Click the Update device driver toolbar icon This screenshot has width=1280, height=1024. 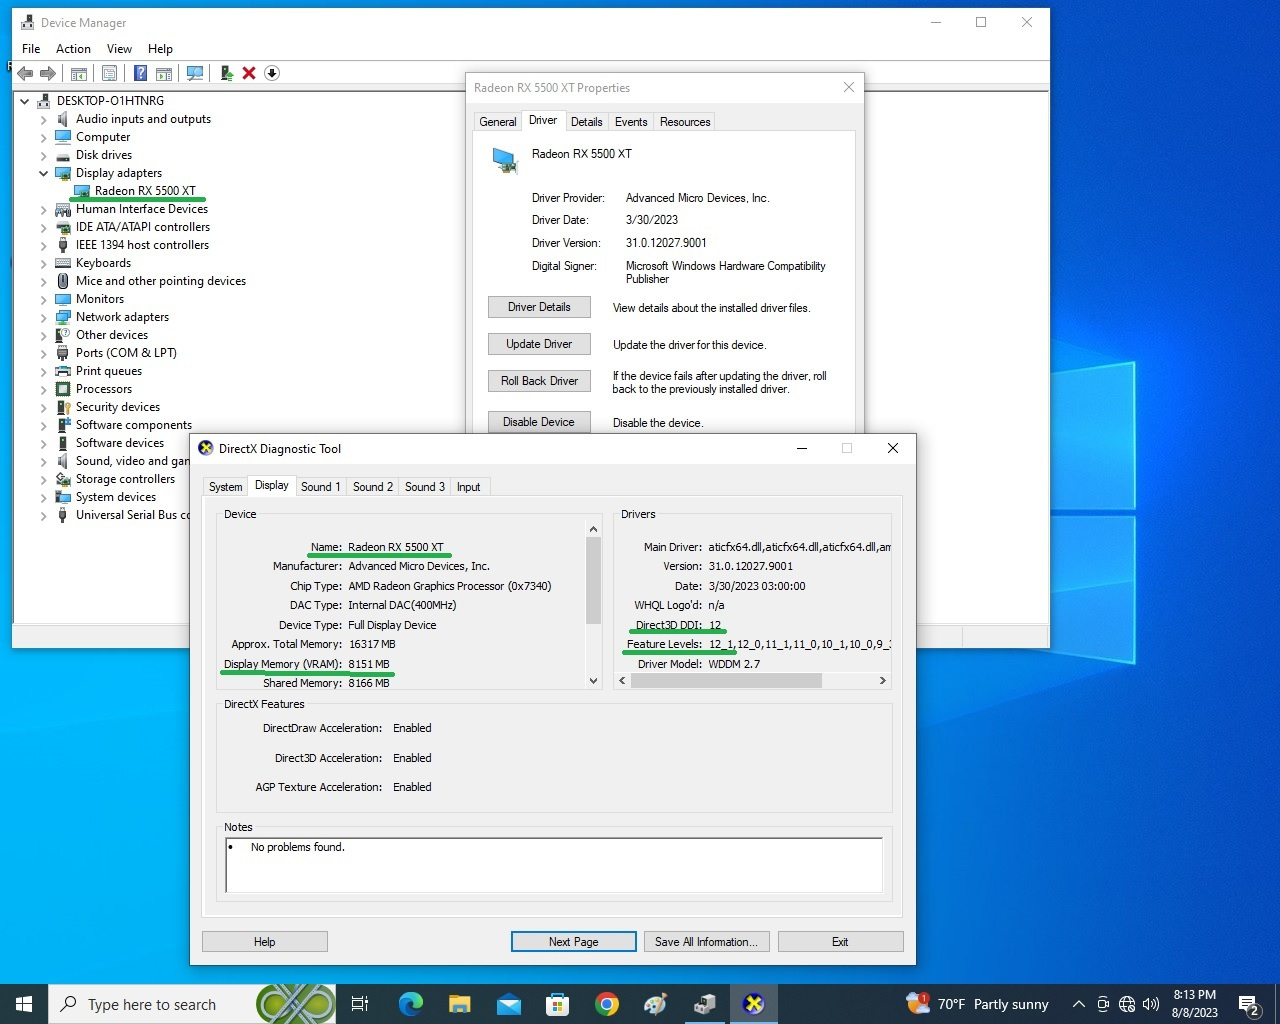(x=227, y=73)
